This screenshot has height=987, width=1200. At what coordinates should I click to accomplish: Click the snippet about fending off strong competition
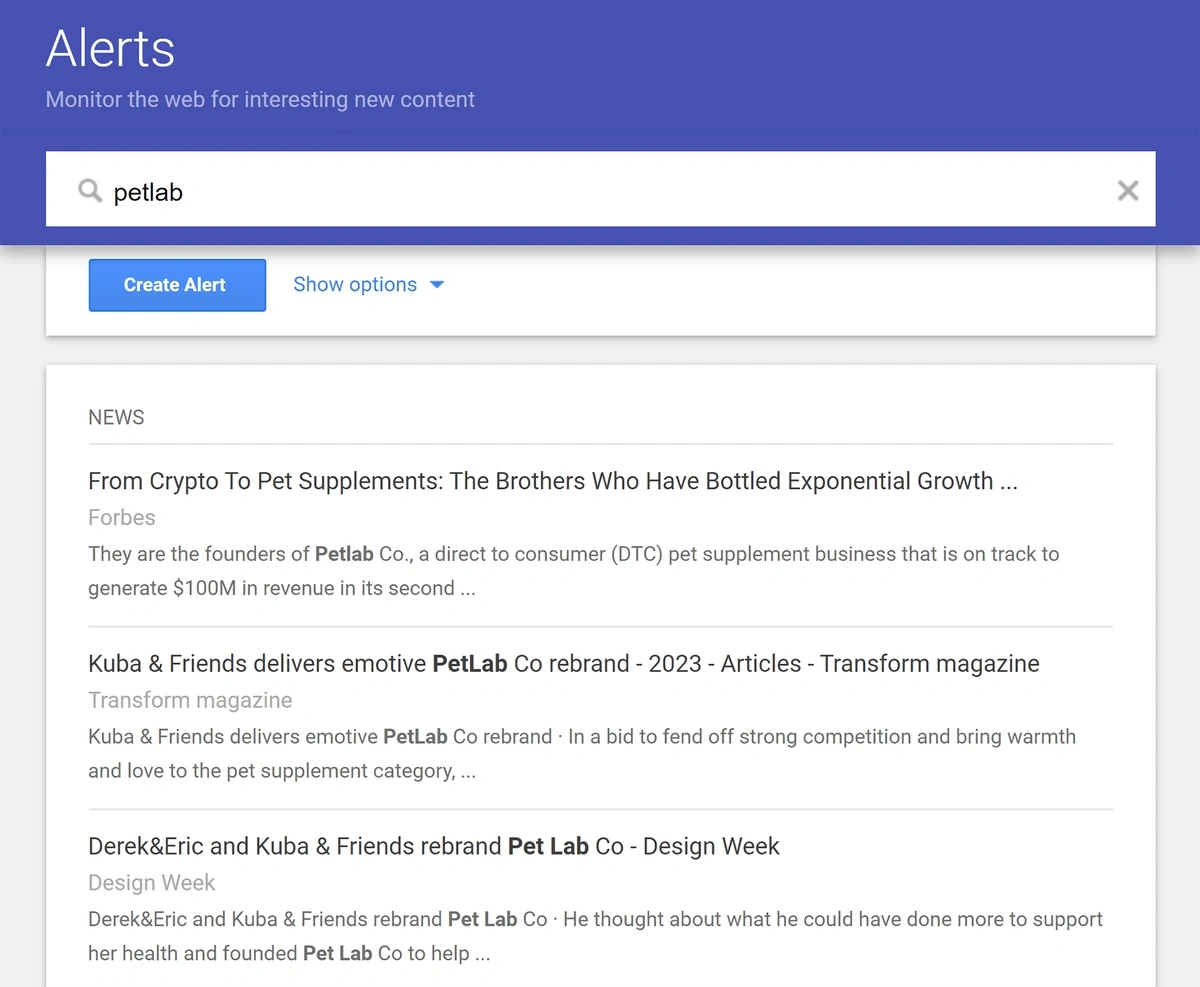pos(582,754)
